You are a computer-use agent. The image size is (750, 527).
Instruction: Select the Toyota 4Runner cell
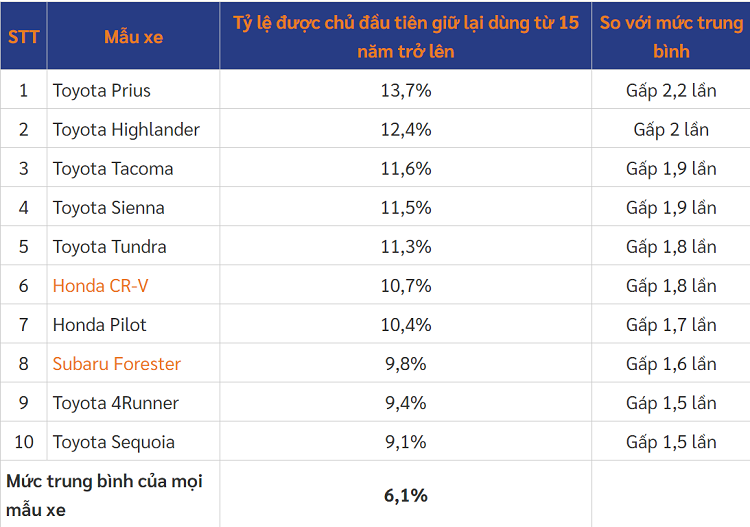point(116,403)
